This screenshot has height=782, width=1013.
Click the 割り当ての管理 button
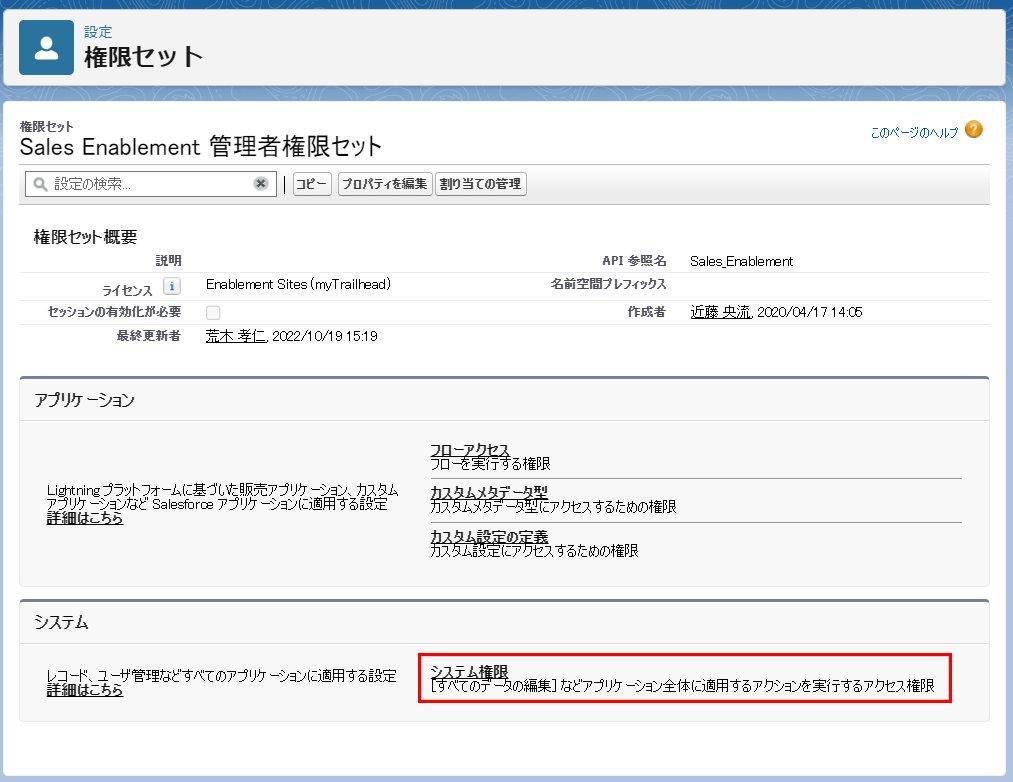(x=481, y=184)
